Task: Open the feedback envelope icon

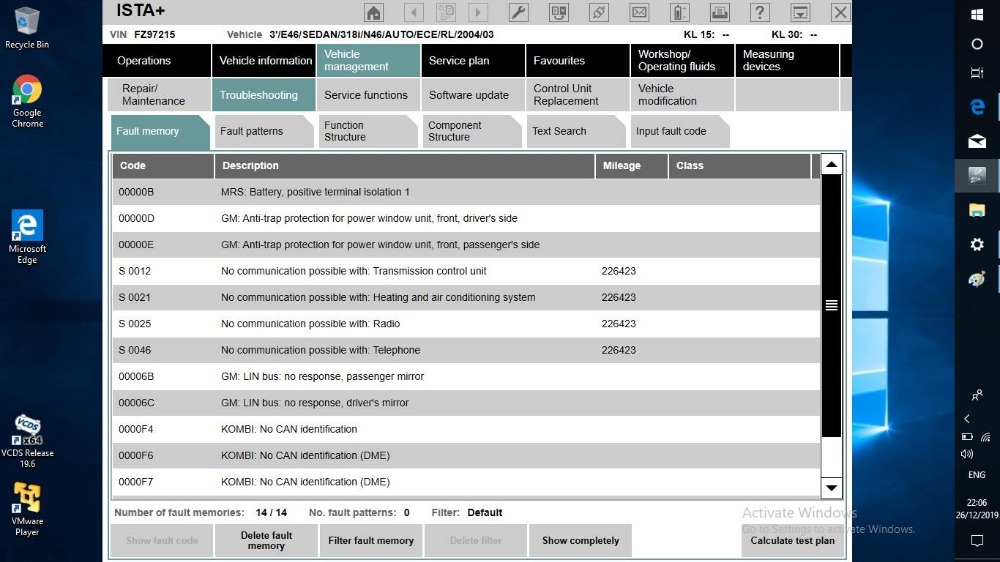Action: click(x=639, y=12)
